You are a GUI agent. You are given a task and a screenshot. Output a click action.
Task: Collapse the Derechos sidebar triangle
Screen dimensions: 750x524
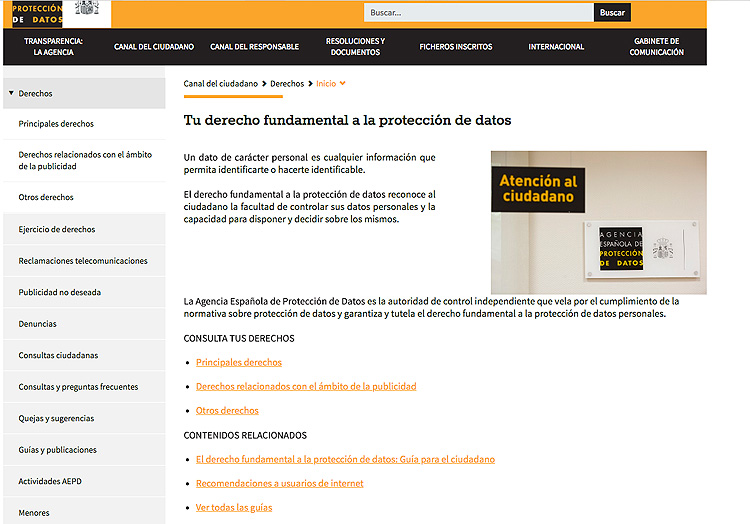pos(11,93)
